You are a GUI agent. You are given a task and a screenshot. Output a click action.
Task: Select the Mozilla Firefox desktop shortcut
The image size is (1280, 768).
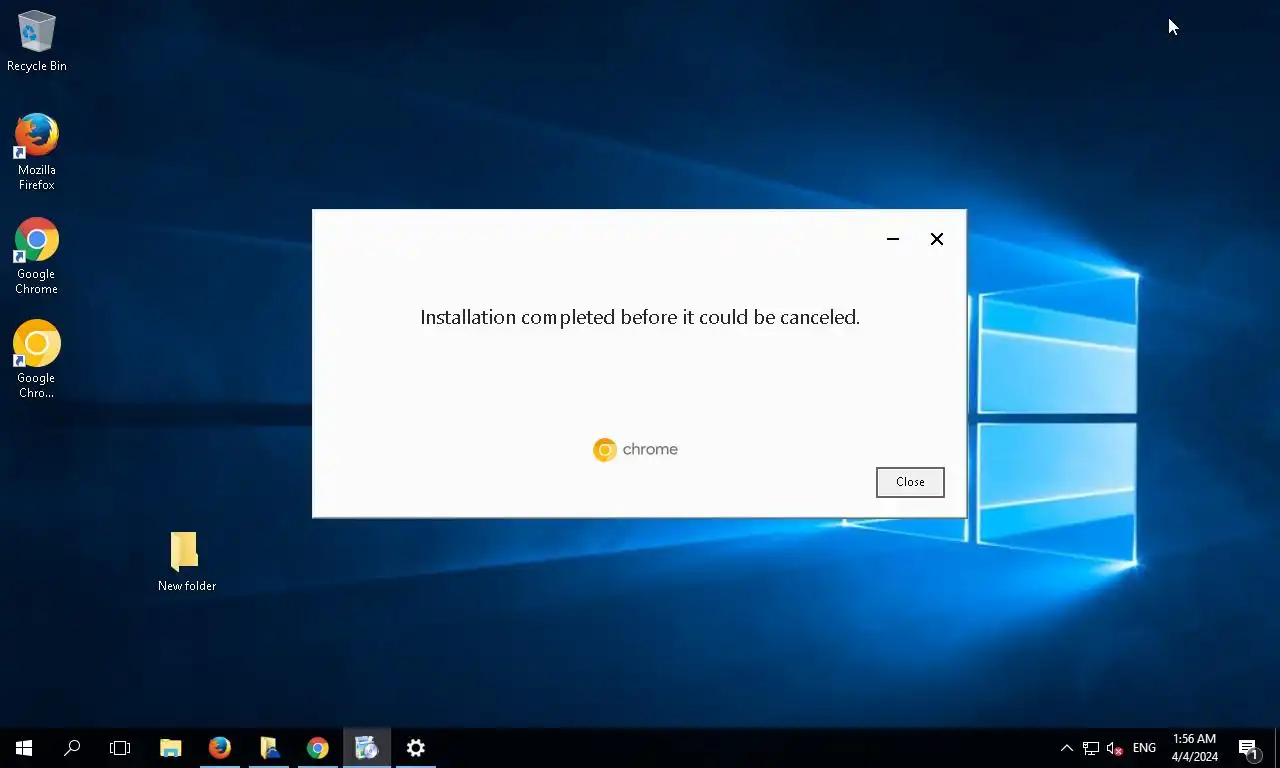[x=37, y=152]
